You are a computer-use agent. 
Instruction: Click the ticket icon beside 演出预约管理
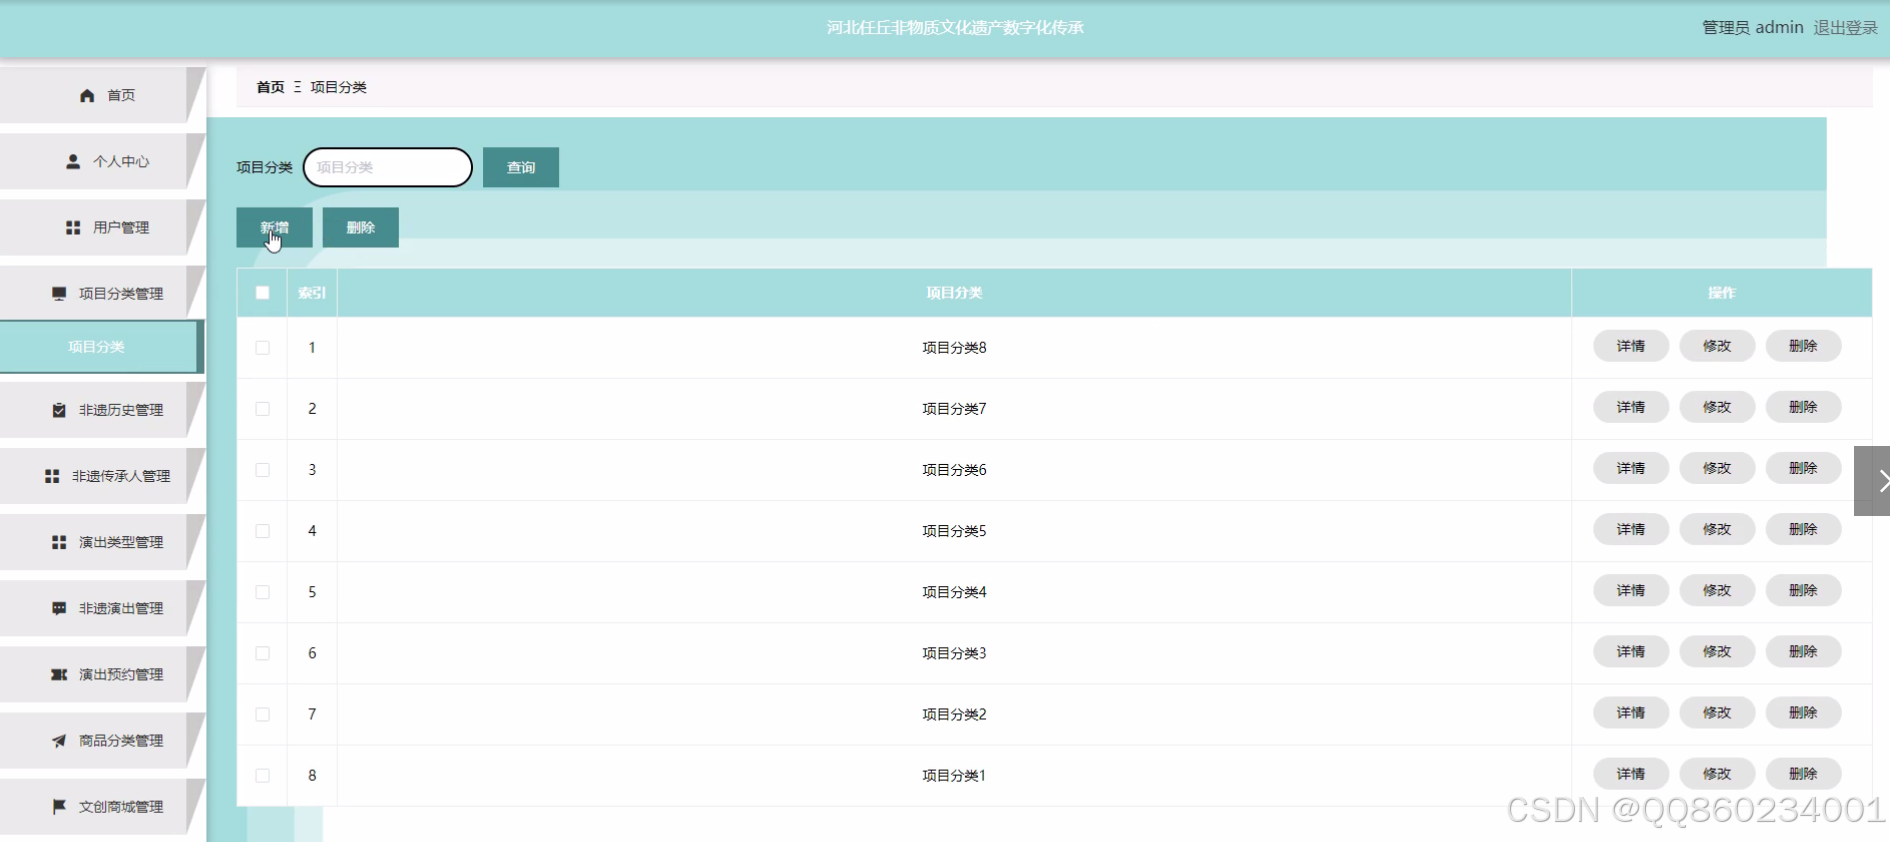[59, 675]
